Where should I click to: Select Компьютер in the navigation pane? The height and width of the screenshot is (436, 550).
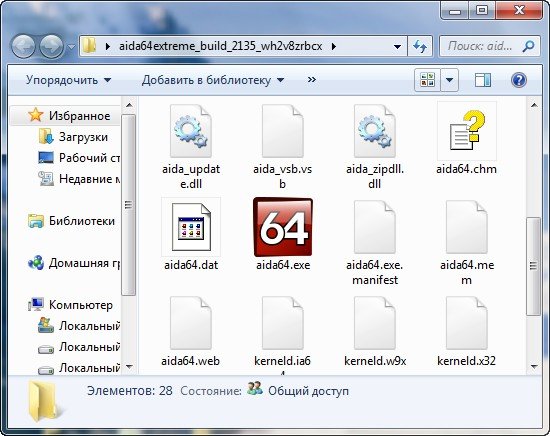(81, 305)
